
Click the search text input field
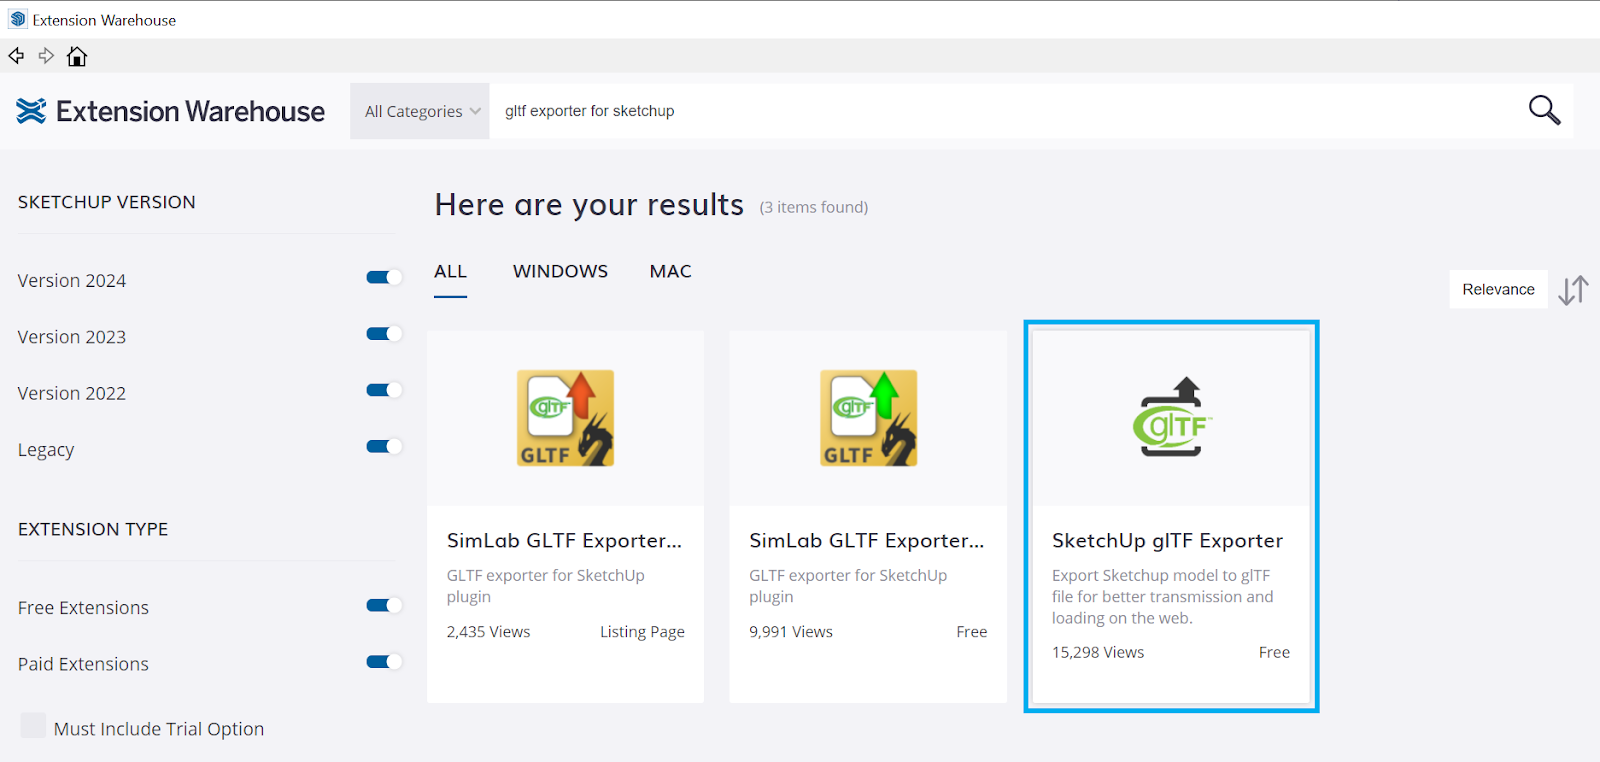coord(1000,111)
